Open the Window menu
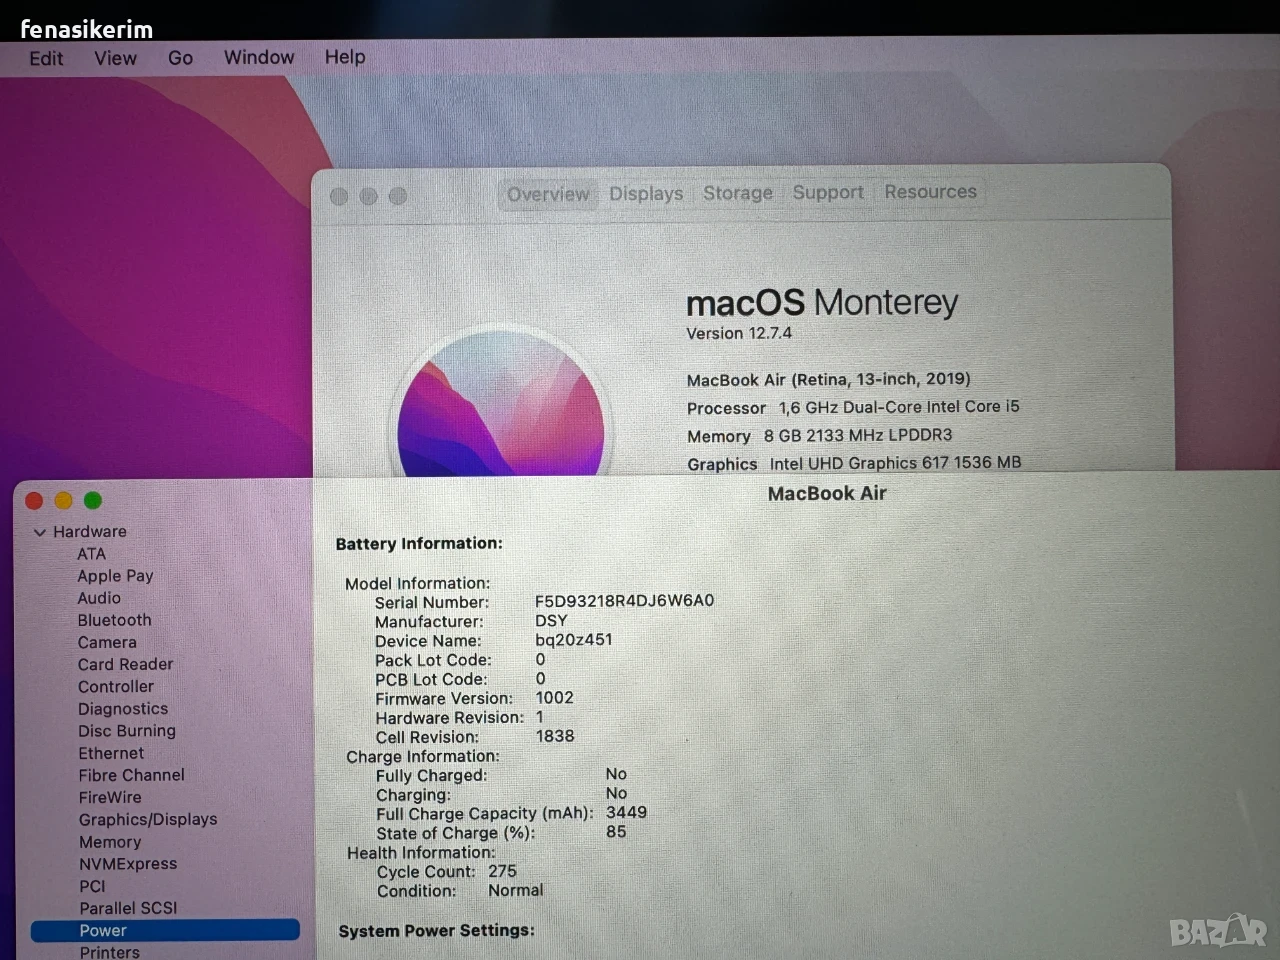The height and width of the screenshot is (960, 1280). [x=259, y=57]
